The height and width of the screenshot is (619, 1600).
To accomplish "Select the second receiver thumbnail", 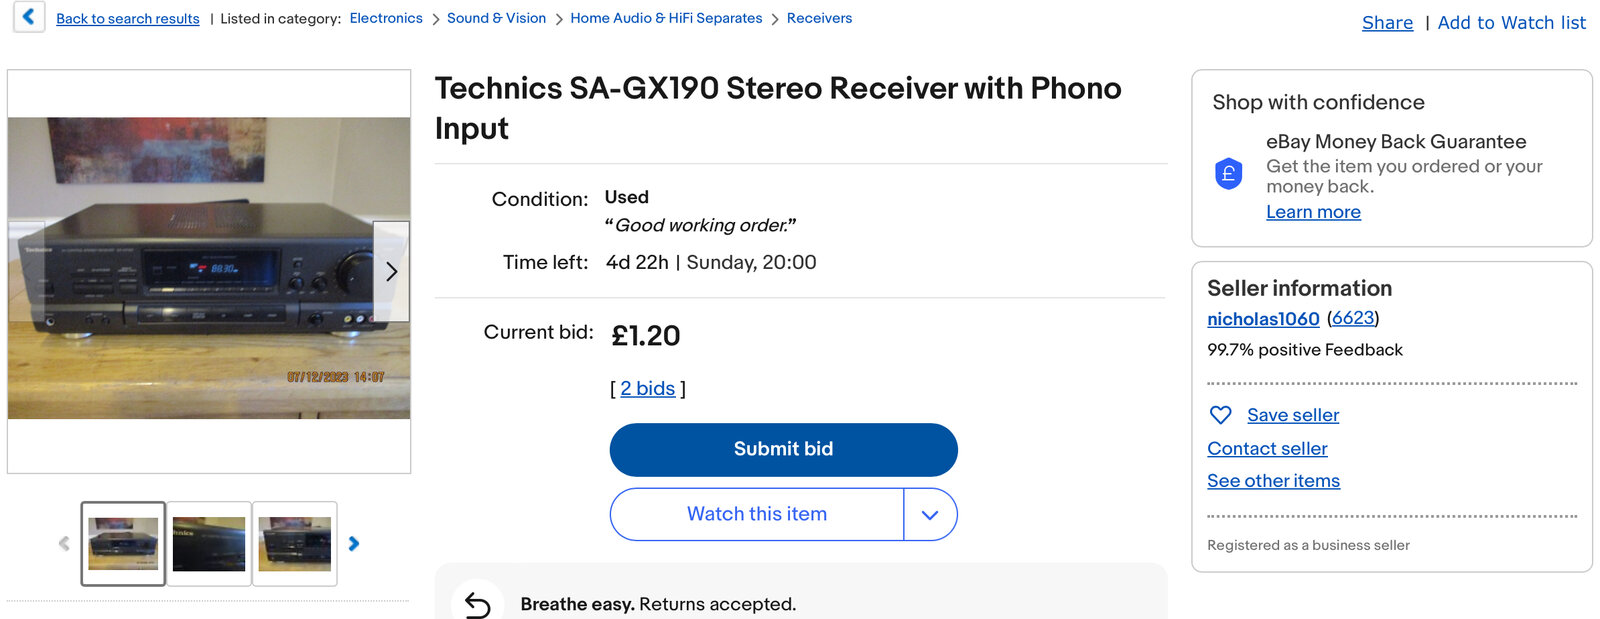I will [209, 544].
